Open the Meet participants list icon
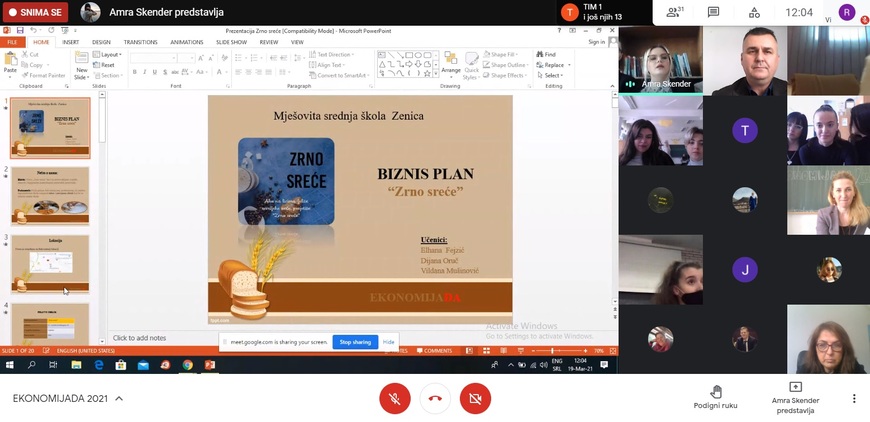This screenshot has height=422, width=870. pos(675,12)
